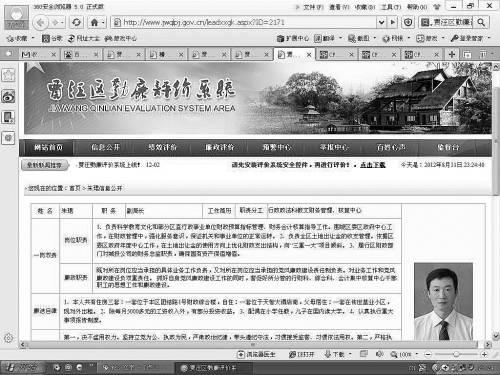500x375 pixels.
Task: Click the magnifier search button
Action: [481, 22]
